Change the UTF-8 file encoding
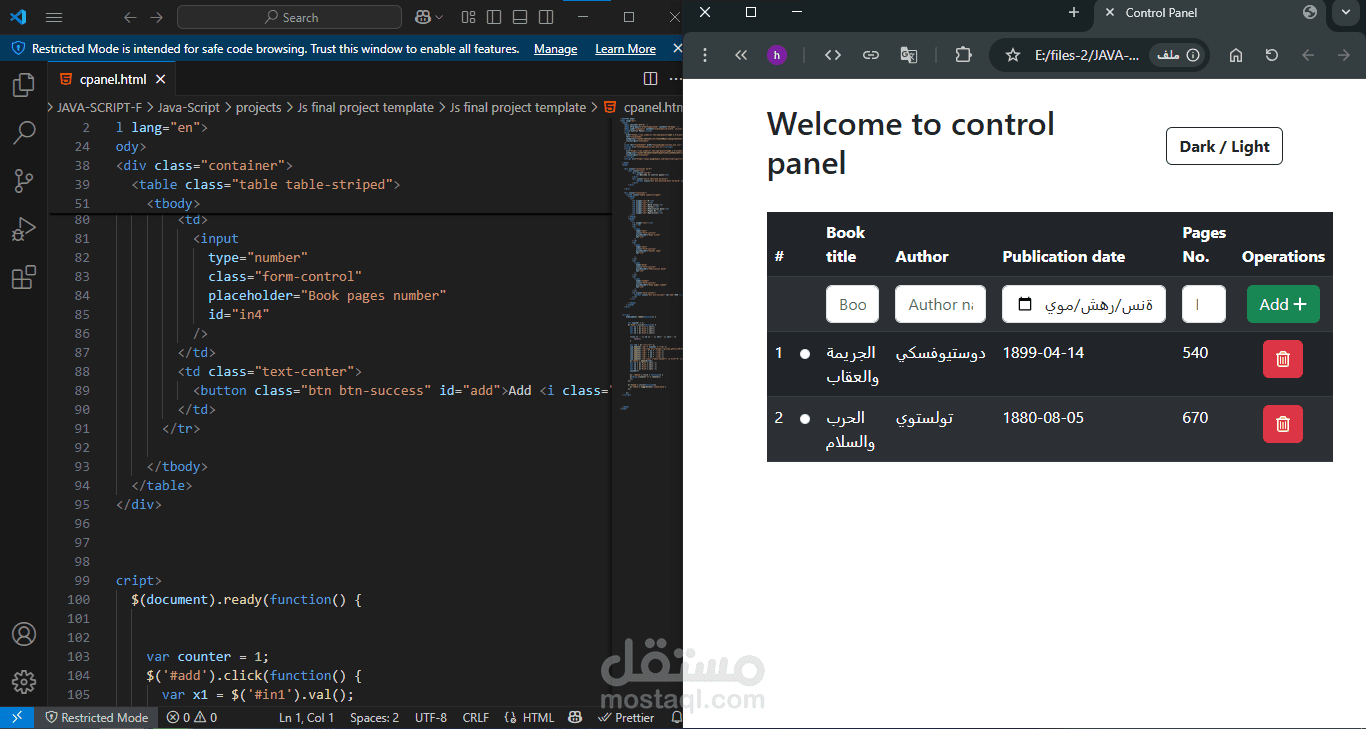Screen dimensions: 1366x729 pos(431,717)
